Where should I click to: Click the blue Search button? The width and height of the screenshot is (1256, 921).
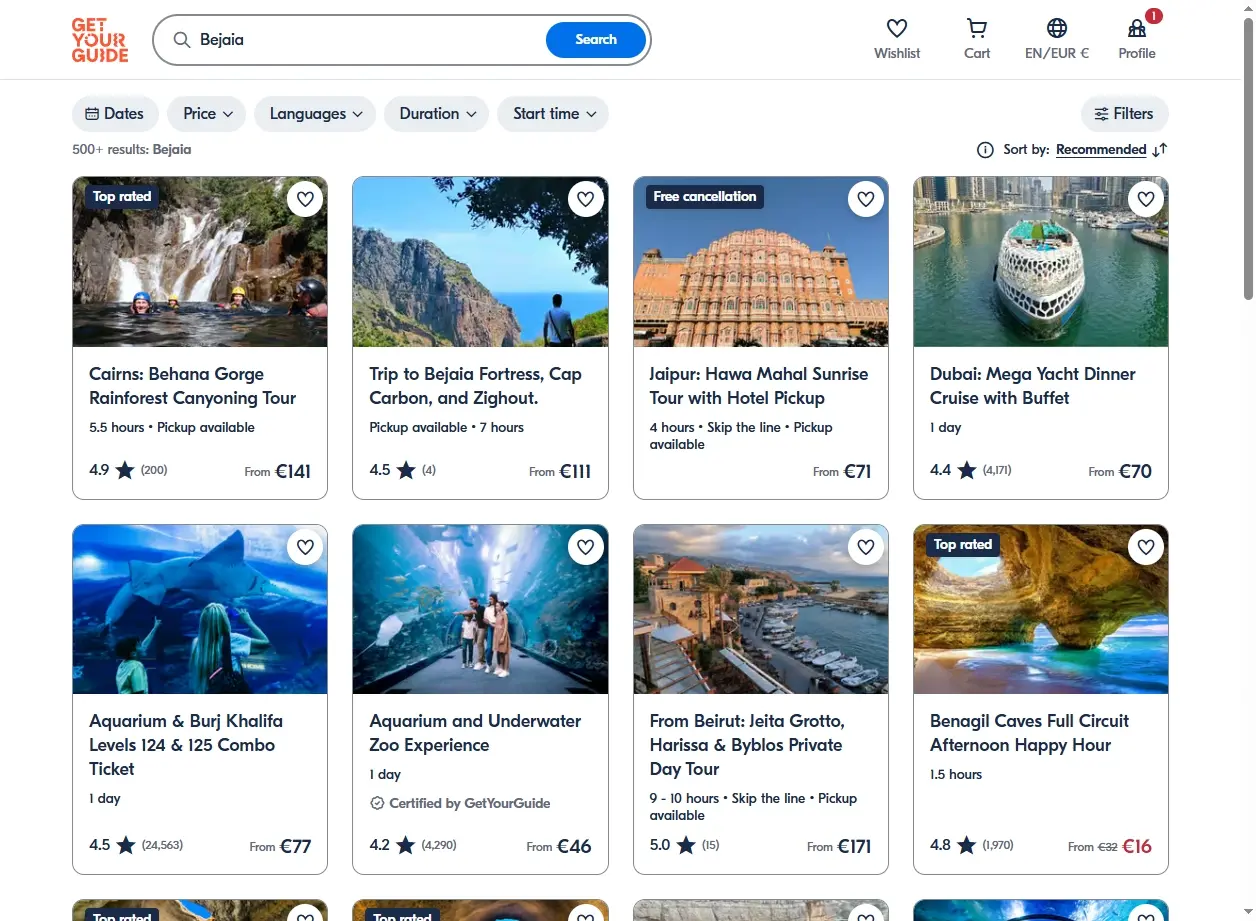(596, 40)
